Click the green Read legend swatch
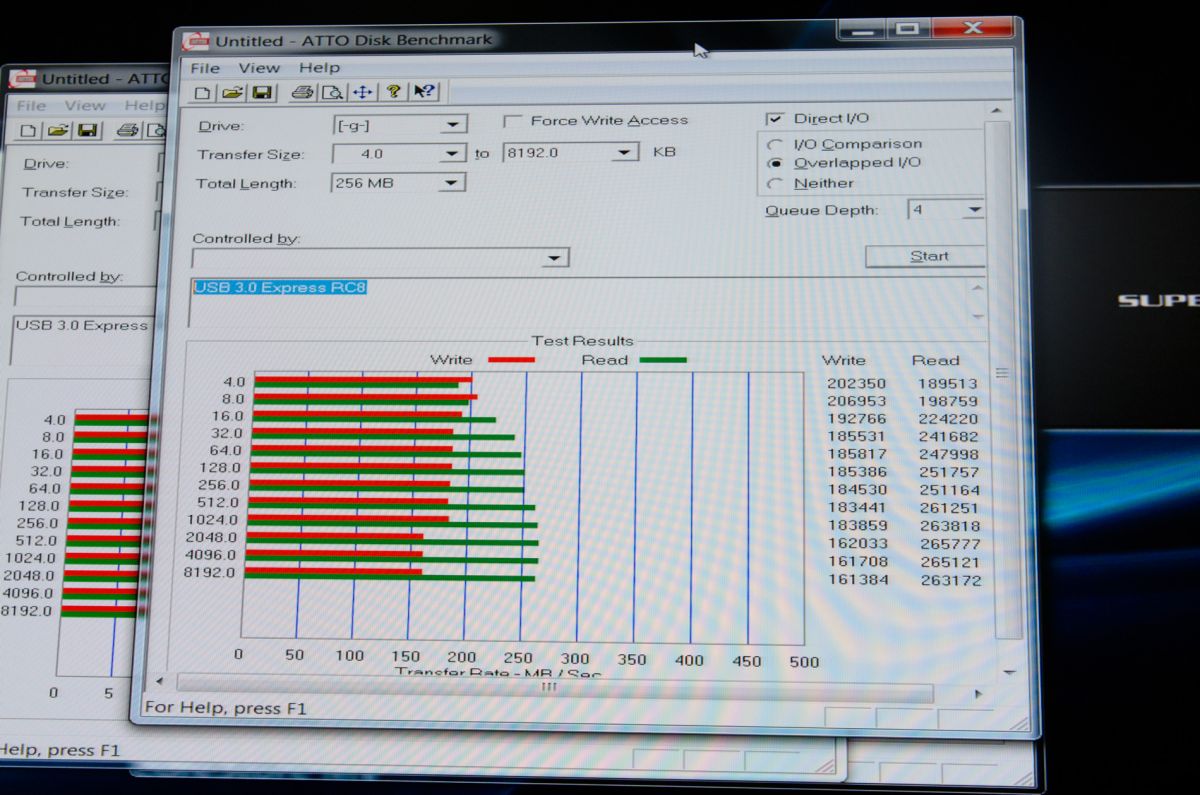Image resolution: width=1200 pixels, height=795 pixels. point(663,360)
